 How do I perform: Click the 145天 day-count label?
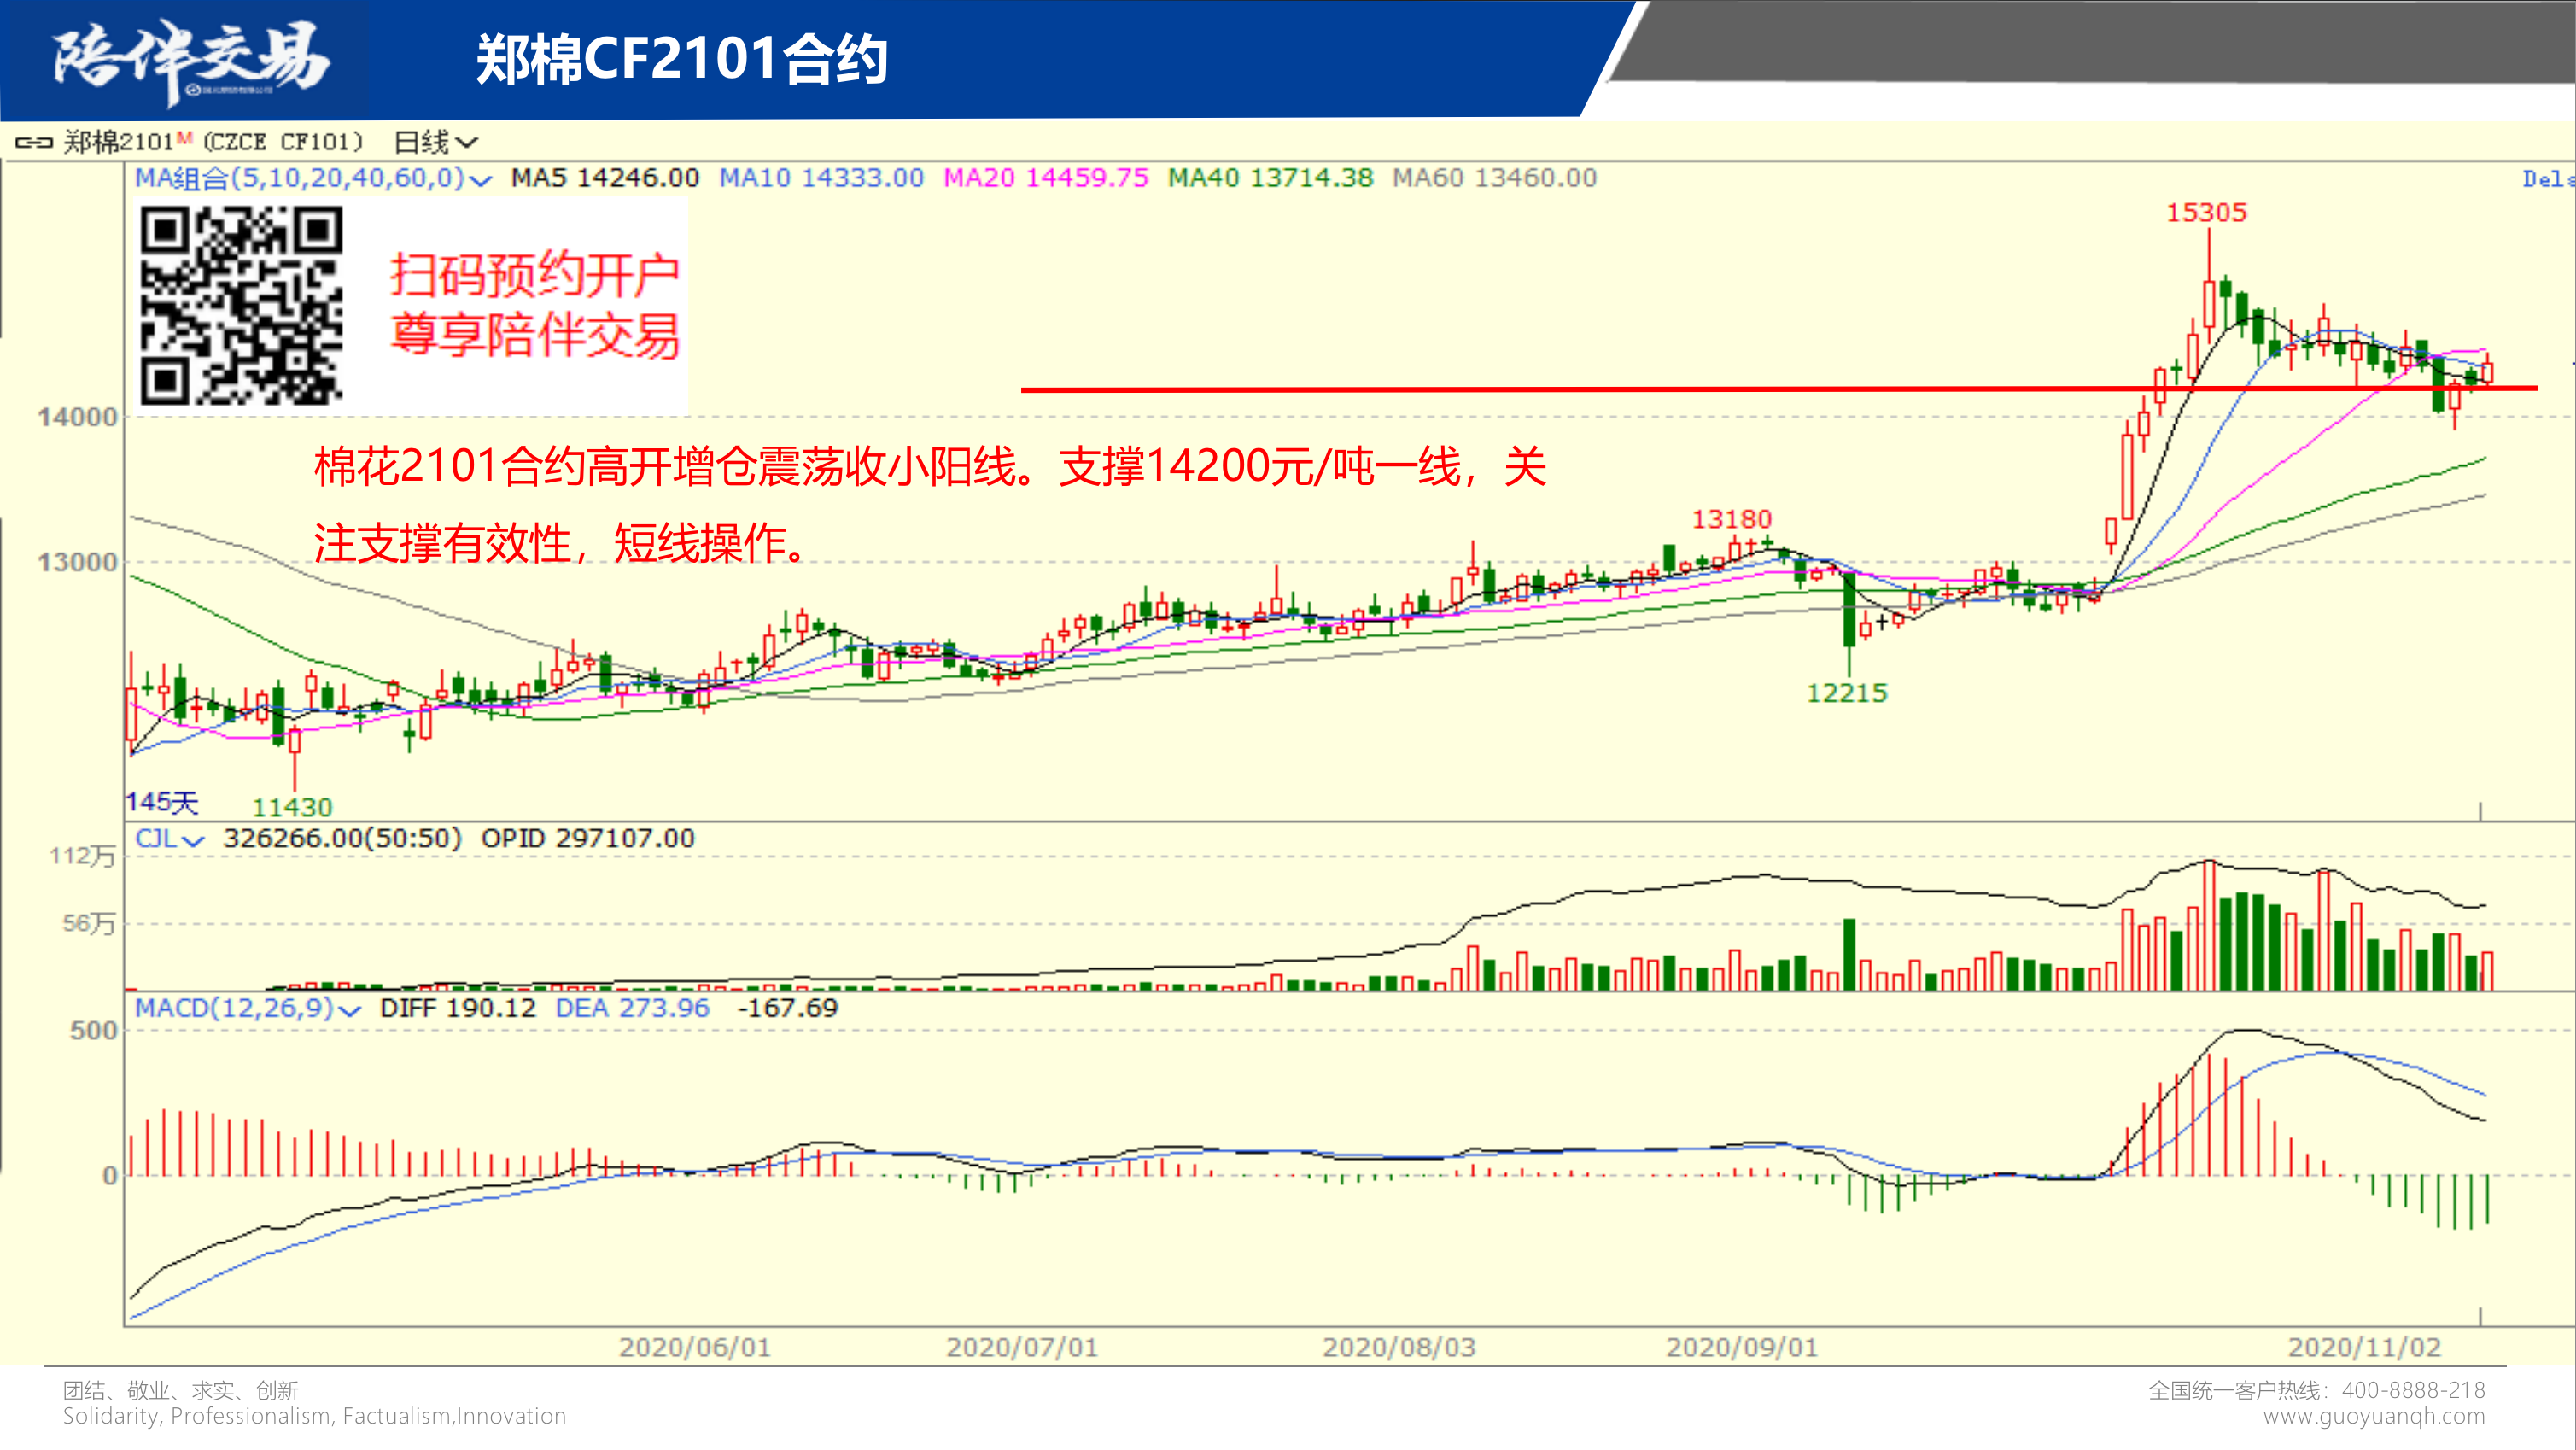(161, 802)
